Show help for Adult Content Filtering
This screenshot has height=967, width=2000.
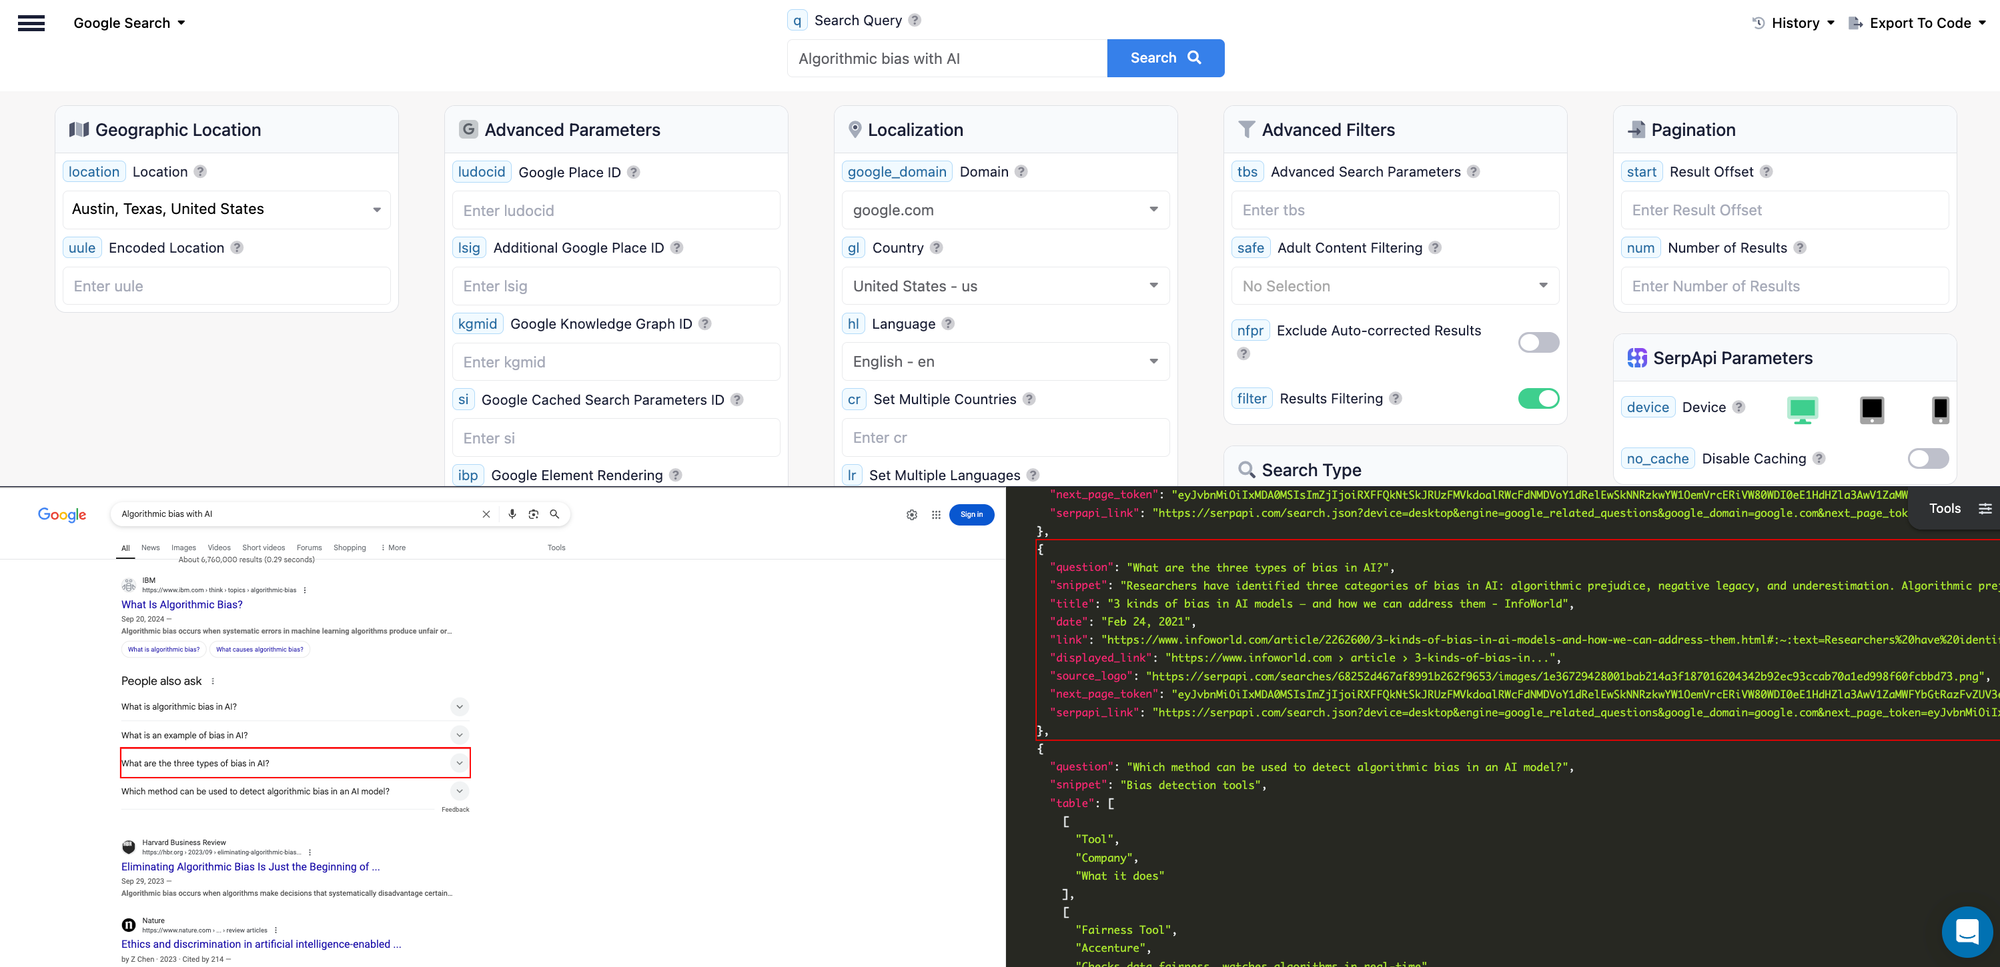click(1435, 248)
